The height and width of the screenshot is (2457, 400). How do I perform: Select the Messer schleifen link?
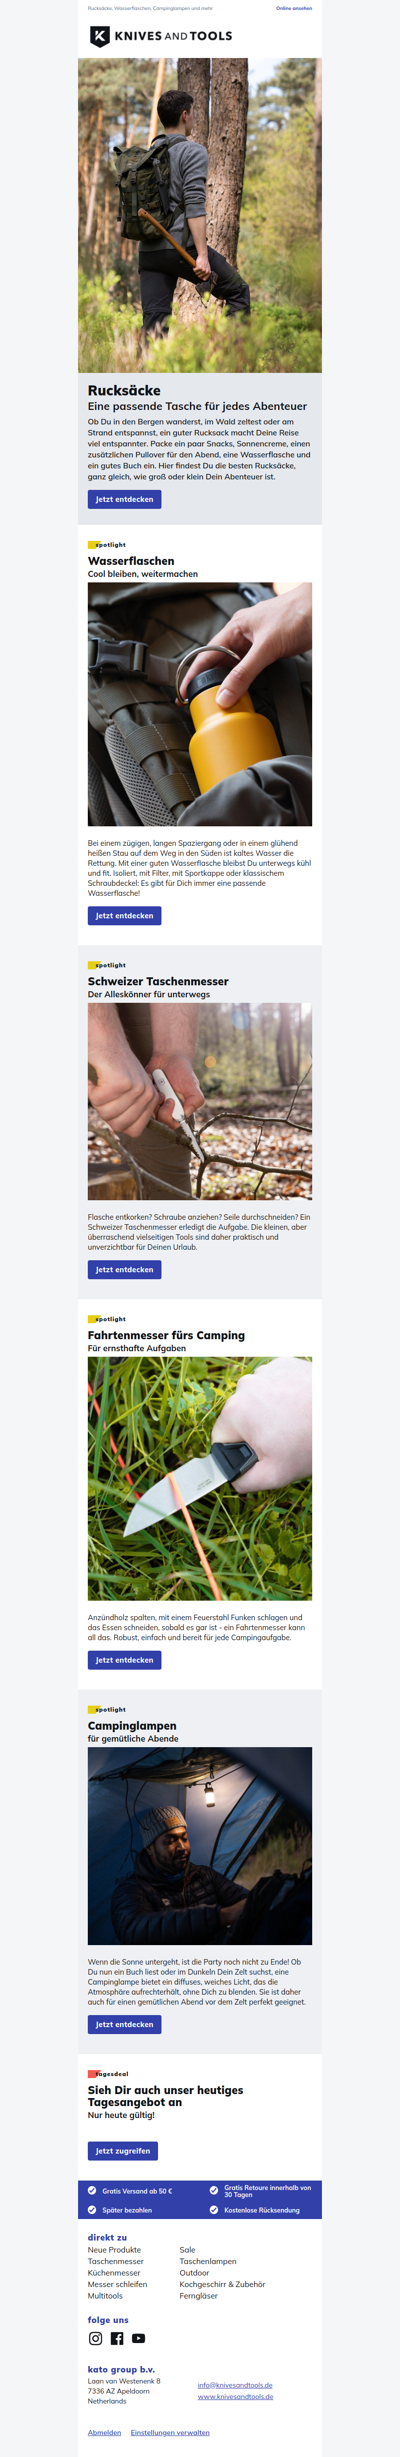point(117,2284)
